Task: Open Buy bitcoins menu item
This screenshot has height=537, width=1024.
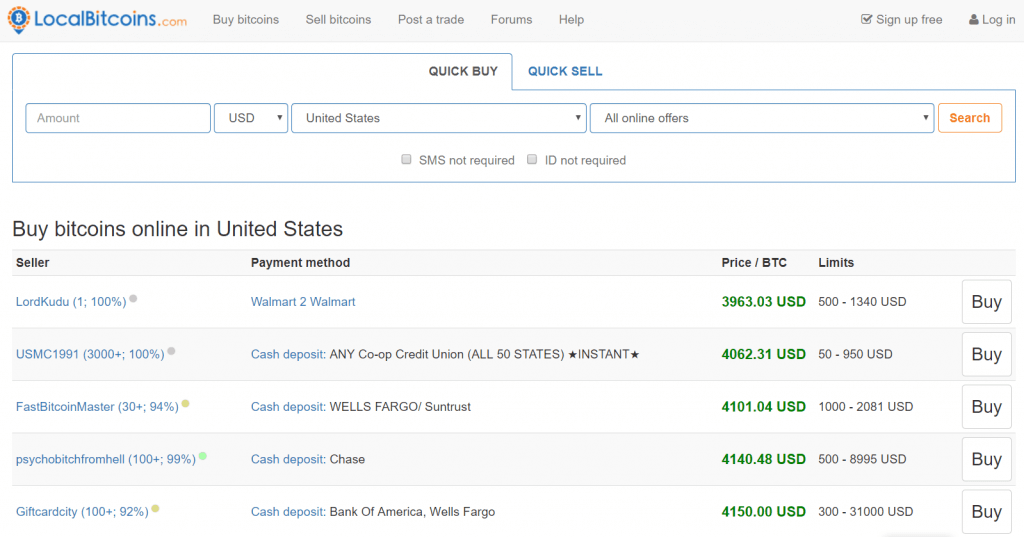Action: 246,20
